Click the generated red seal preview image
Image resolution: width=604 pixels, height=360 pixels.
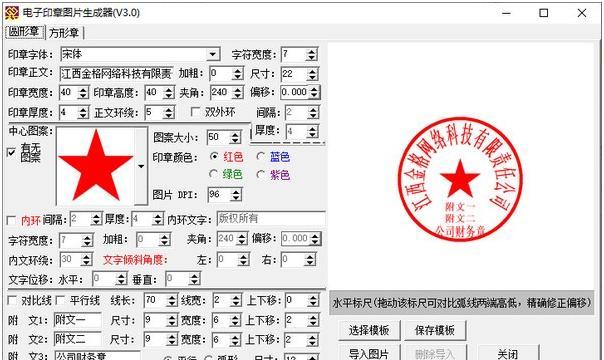460,179
